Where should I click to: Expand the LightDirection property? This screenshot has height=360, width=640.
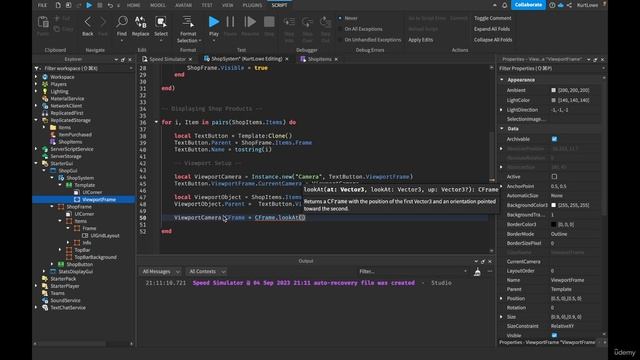(502, 110)
